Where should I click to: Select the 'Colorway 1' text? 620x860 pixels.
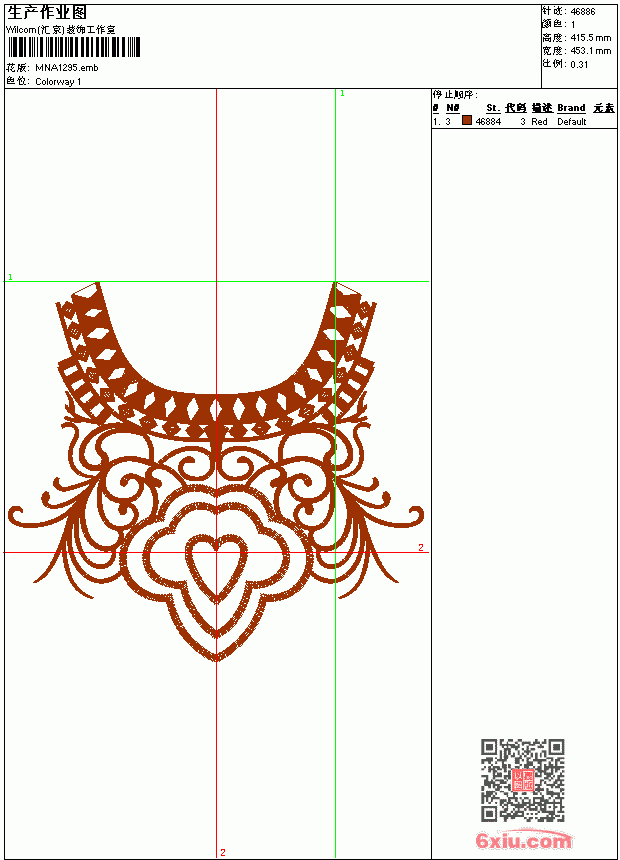pos(58,82)
